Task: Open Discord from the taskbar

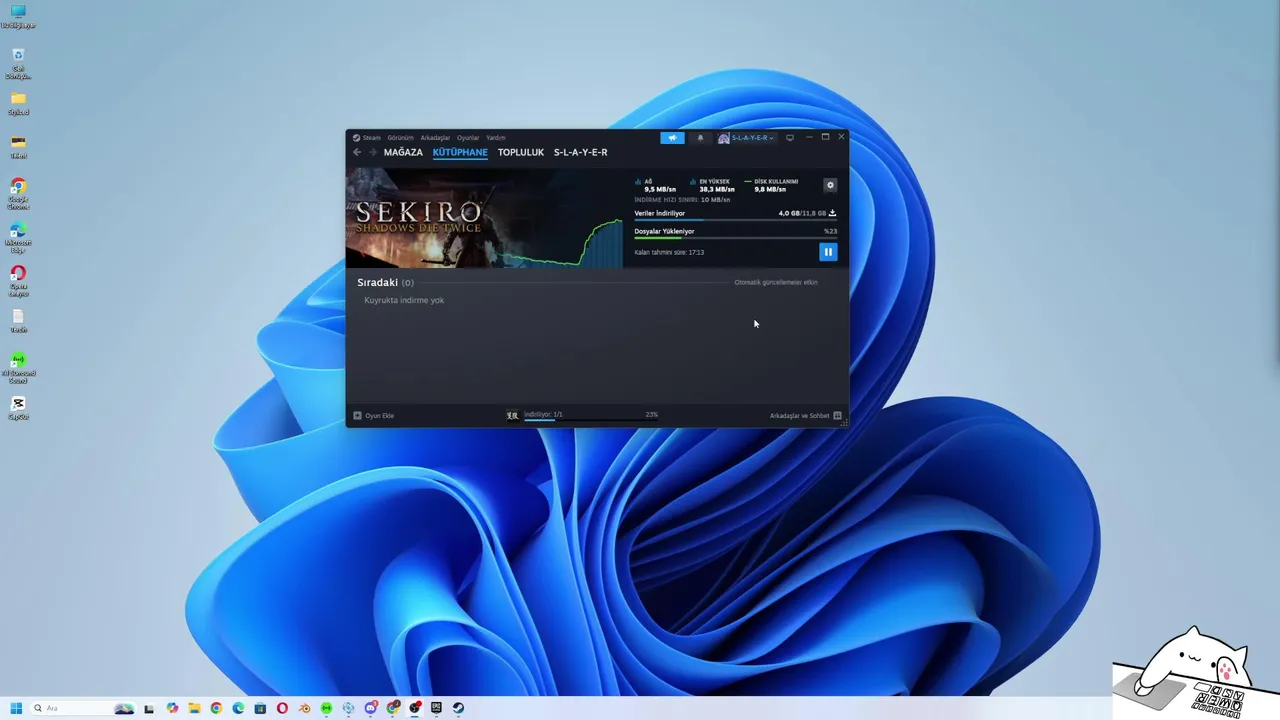Action: [371, 708]
